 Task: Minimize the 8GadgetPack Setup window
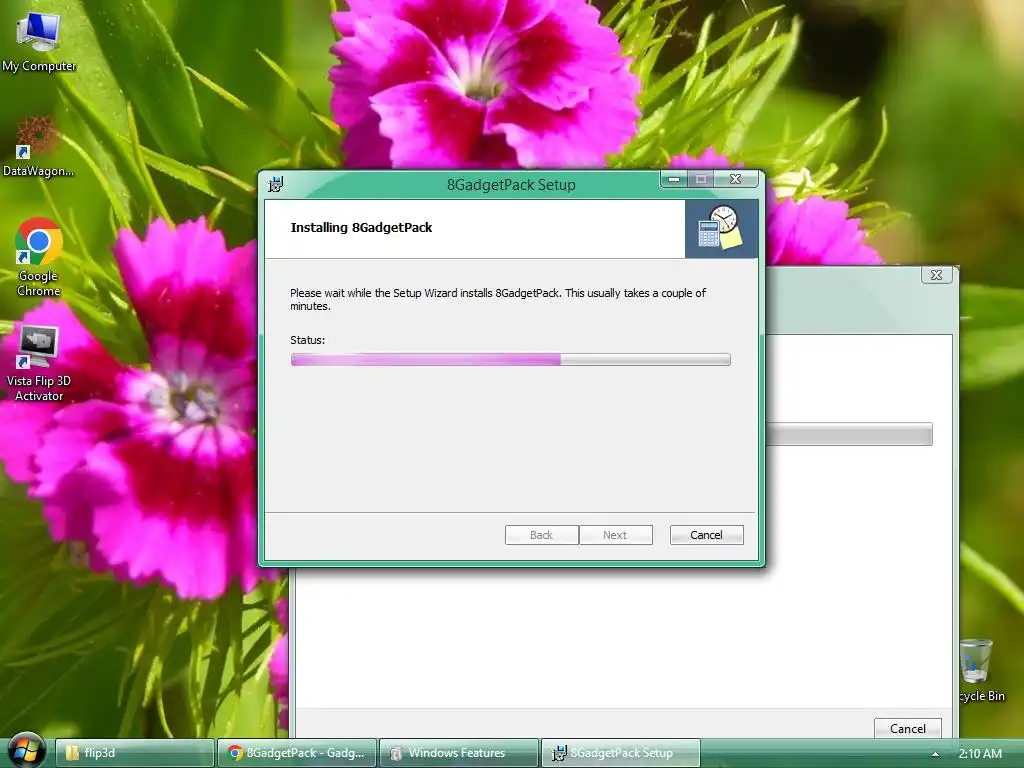coord(674,179)
